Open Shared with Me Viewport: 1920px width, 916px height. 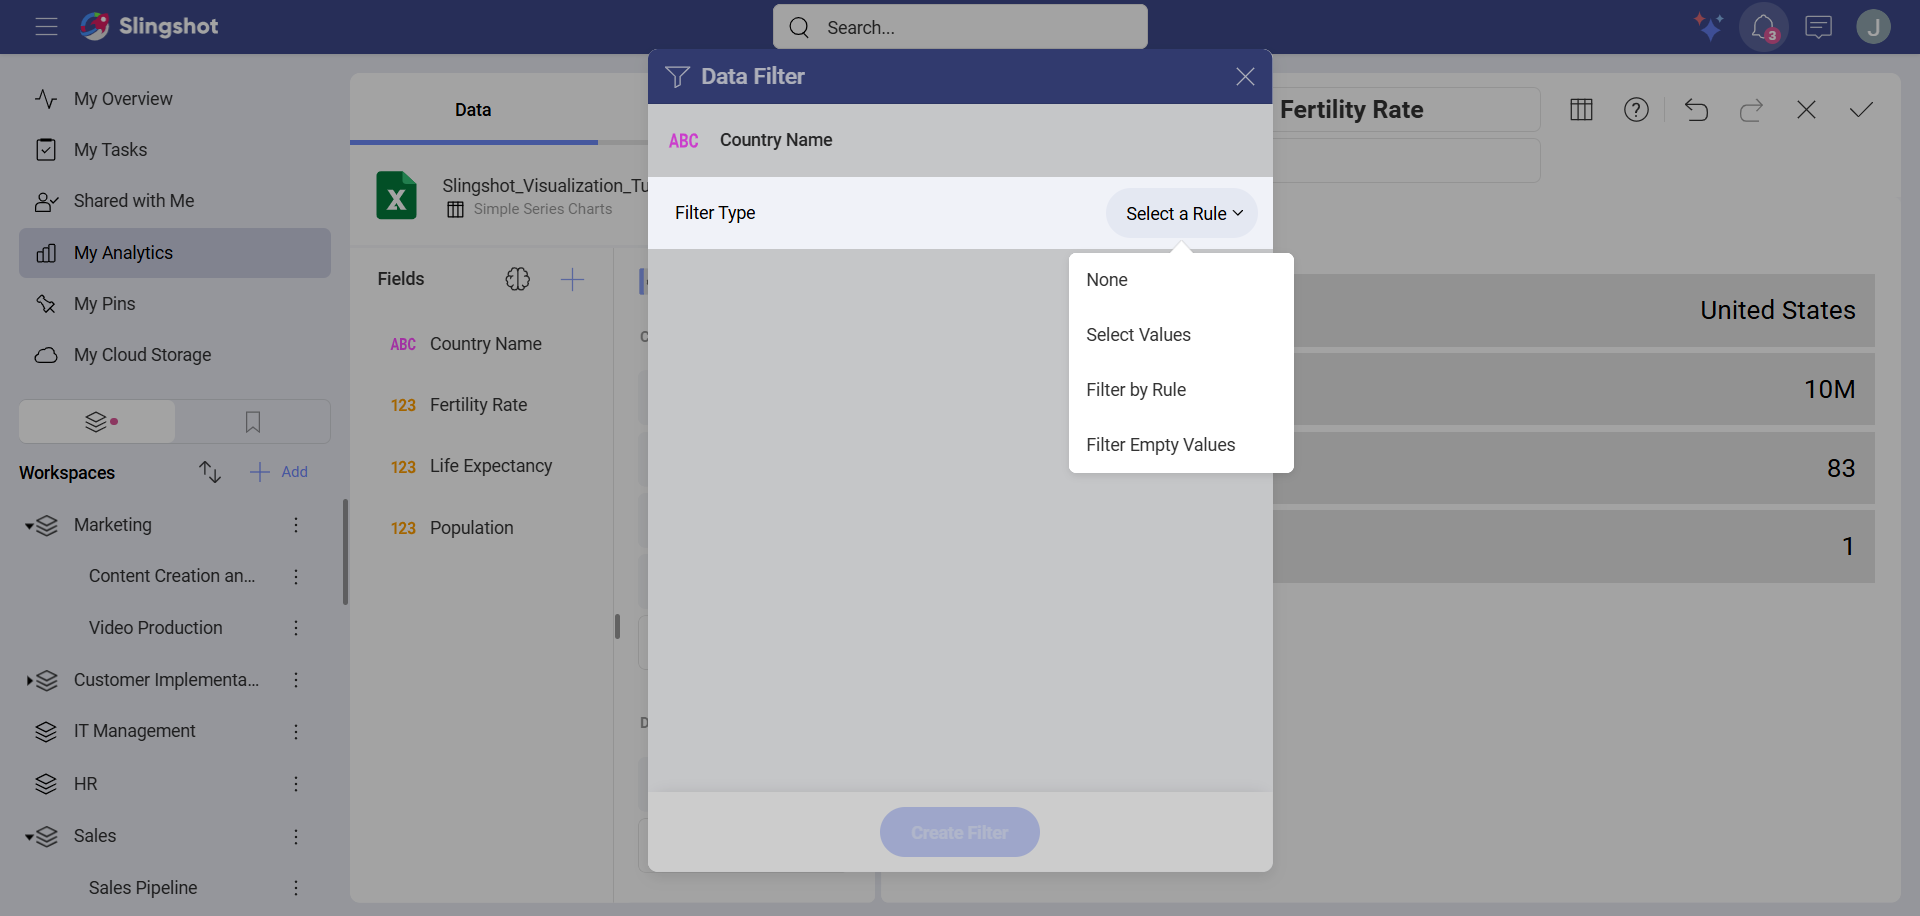tap(175, 201)
